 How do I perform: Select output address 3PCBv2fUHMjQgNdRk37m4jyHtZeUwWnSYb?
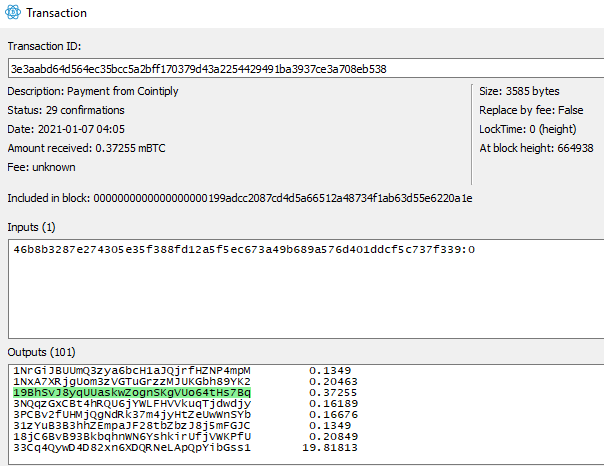coord(132,414)
